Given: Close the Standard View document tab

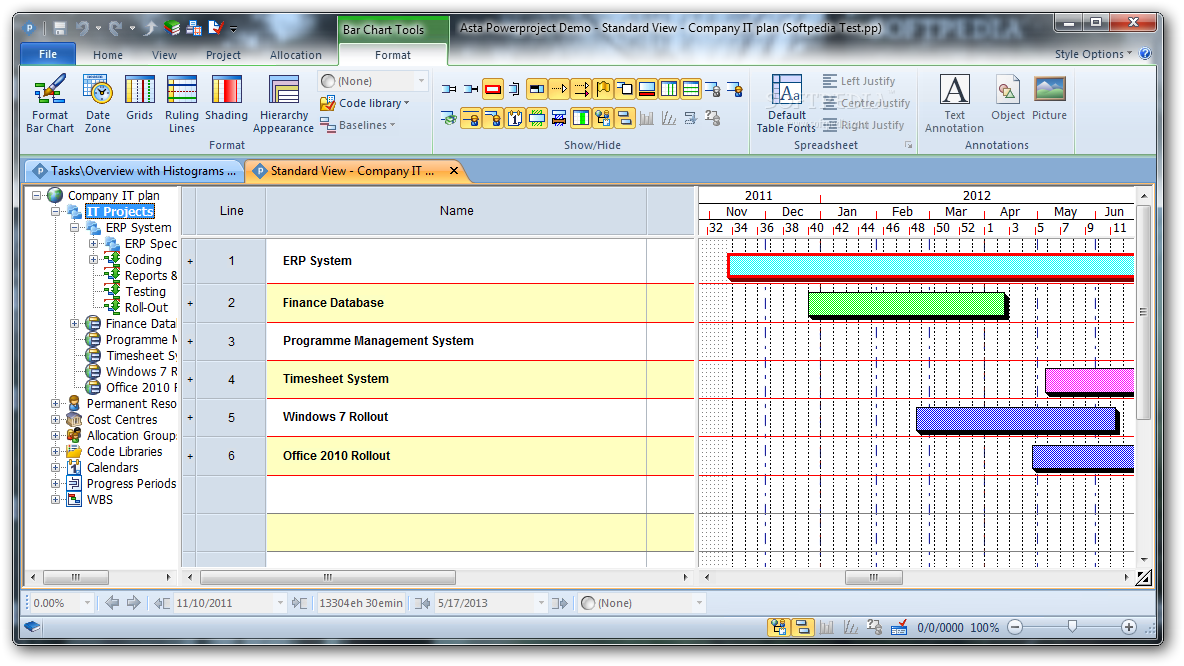Looking at the screenshot, I should click(454, 171).
